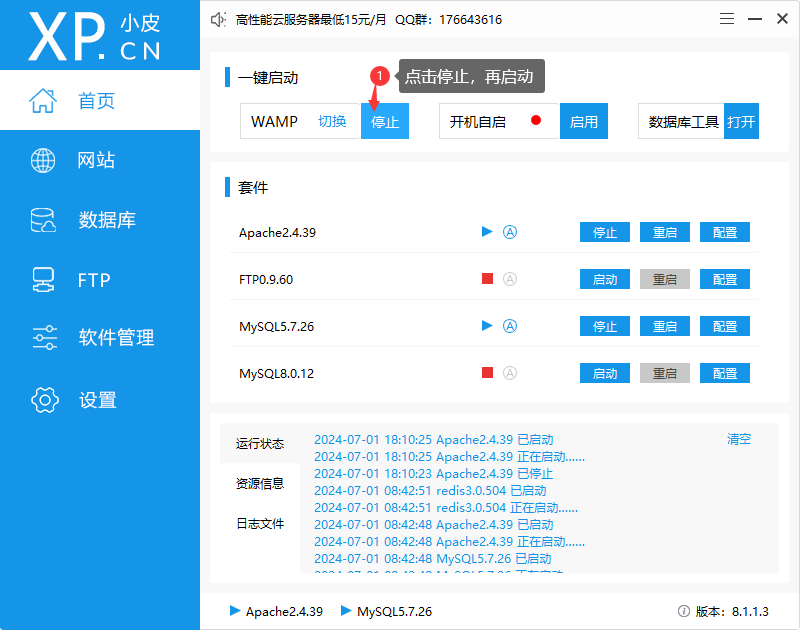The image size is (800, 630).
Task: Toggle FTP0.9.60 auto-start A icon
Action: click(510, 279)
